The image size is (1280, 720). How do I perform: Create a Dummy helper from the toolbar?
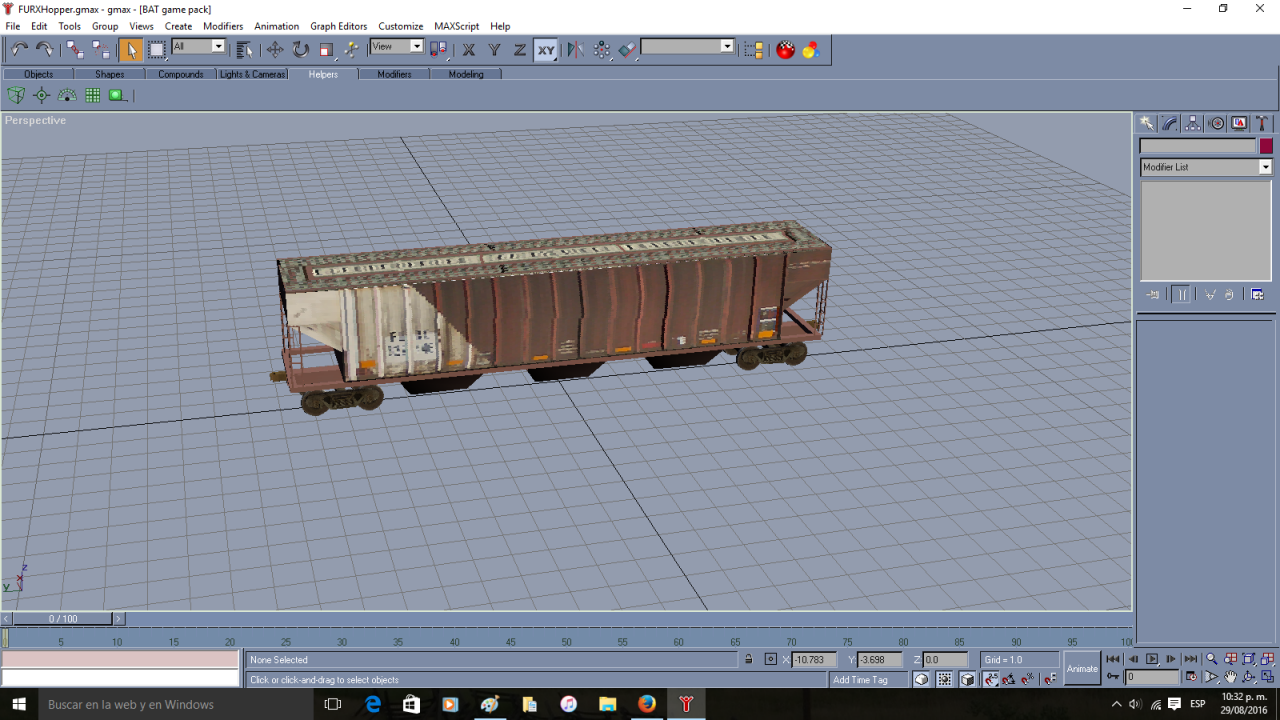pos(16,95)
